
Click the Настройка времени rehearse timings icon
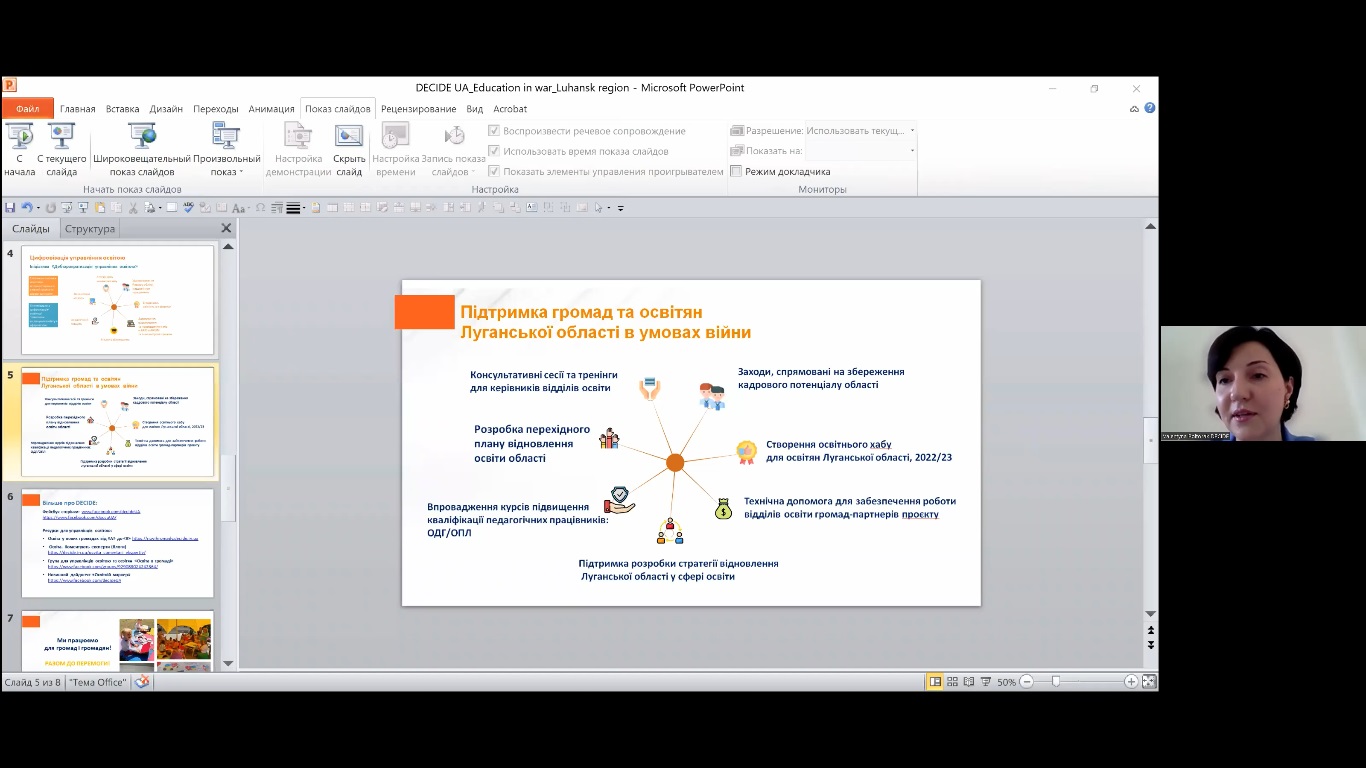tap(396, 137)
